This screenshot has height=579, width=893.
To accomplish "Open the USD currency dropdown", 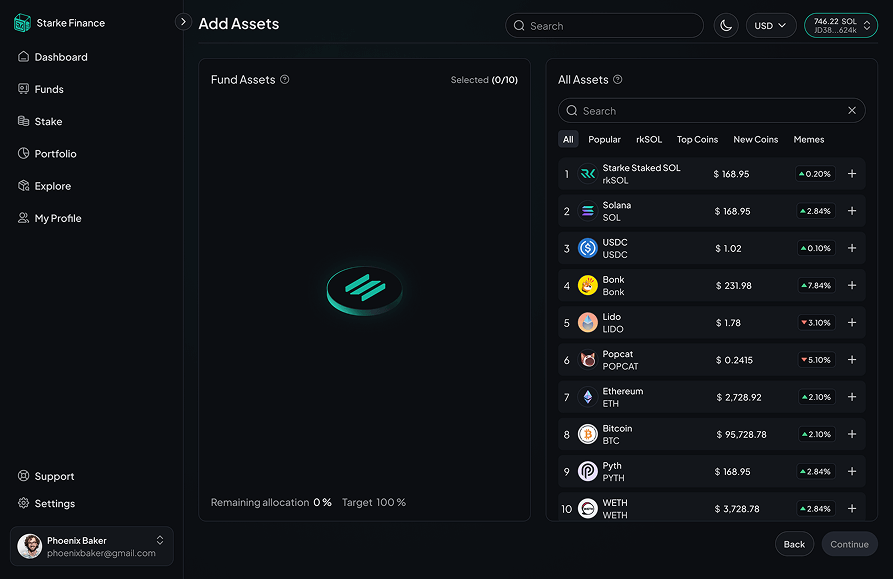I will point(771,26).
